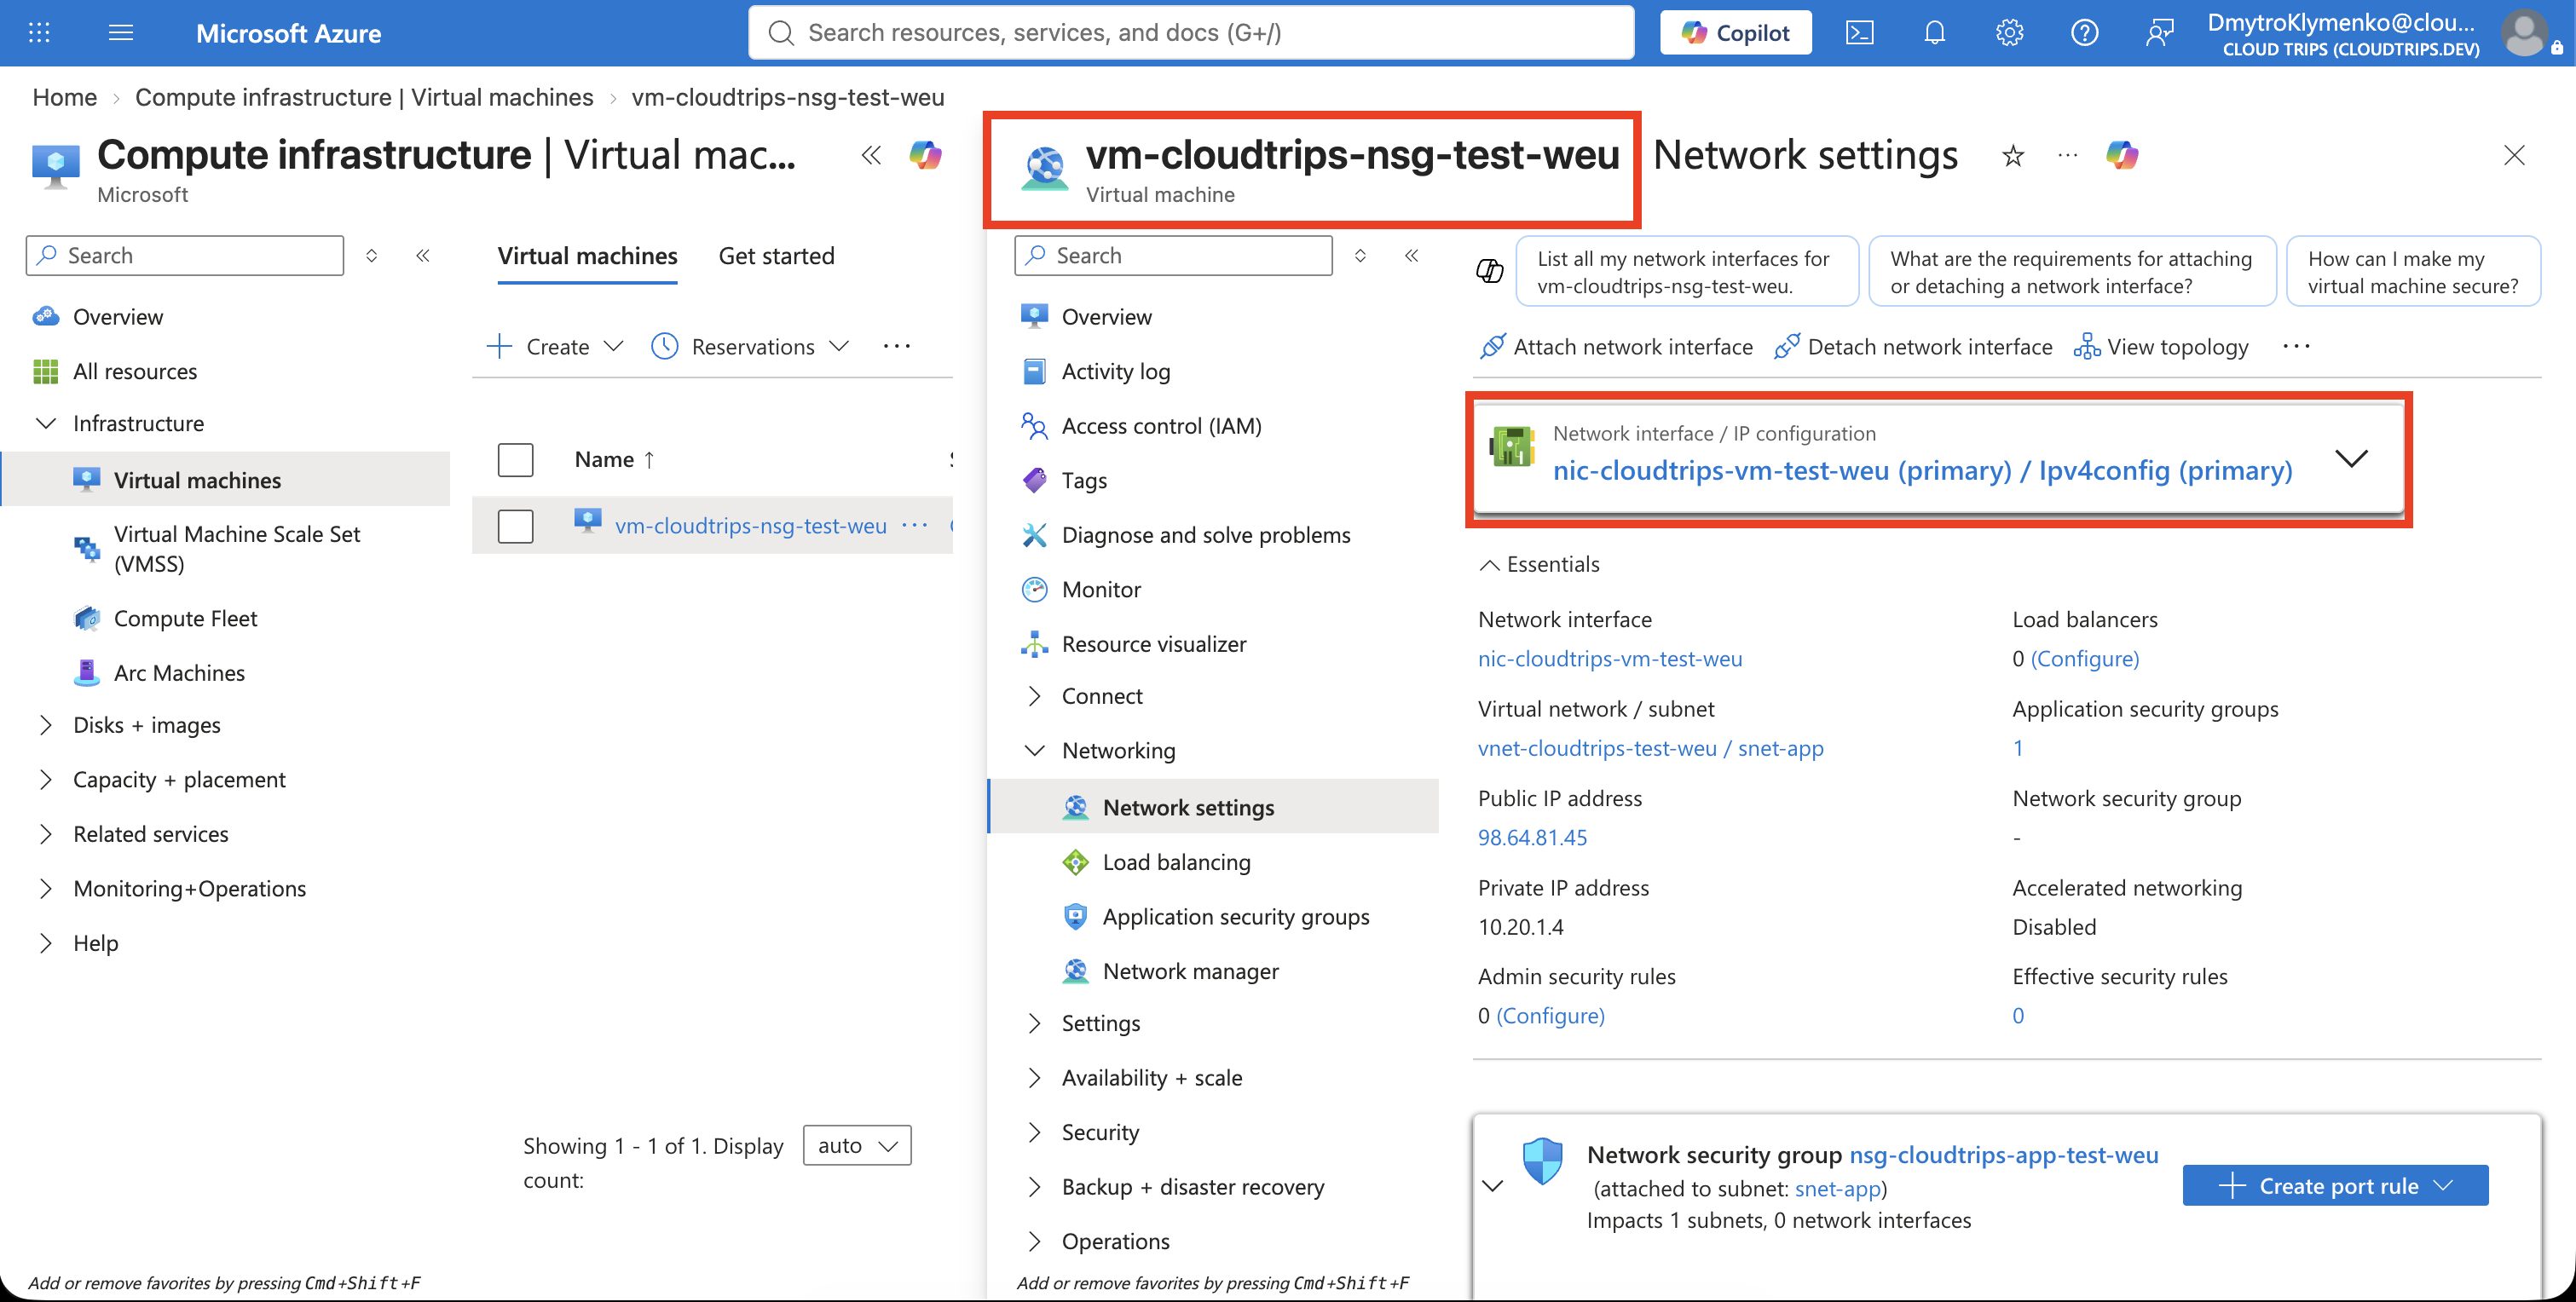Open the Reservations dropdown

tap(750, 347)
